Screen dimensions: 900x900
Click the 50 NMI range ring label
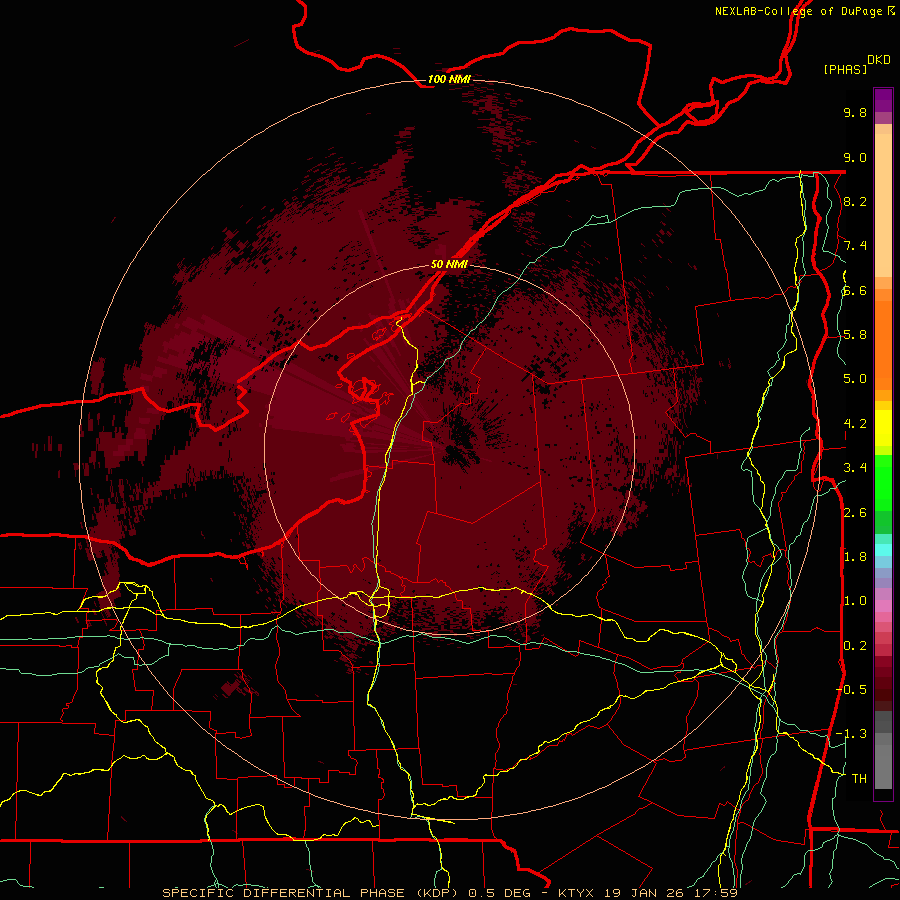pyautogui.click(x=449, y=265)
